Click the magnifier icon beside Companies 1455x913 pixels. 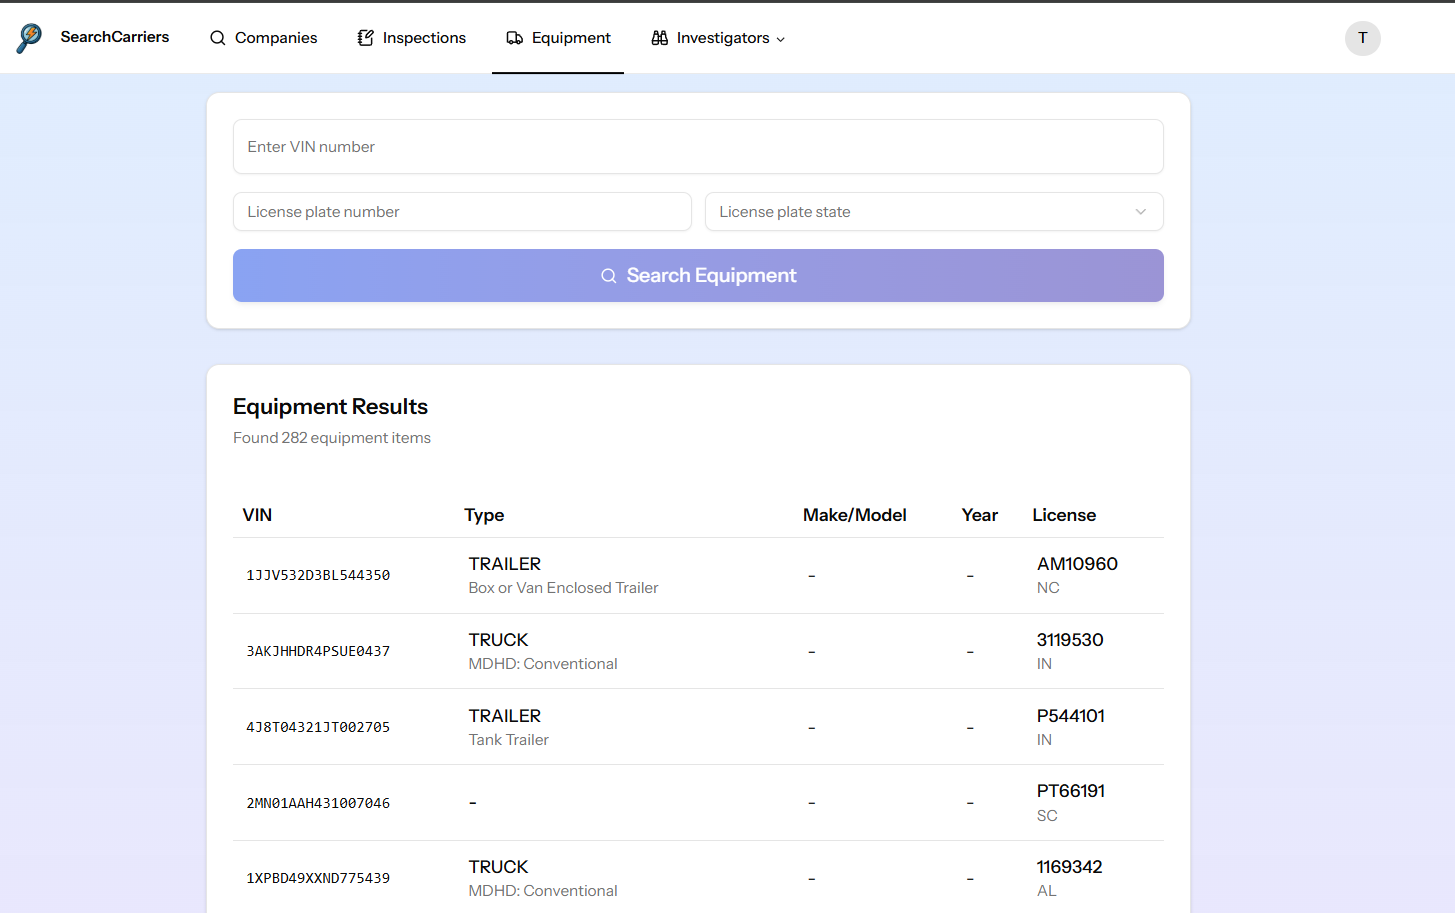[217, 37]
